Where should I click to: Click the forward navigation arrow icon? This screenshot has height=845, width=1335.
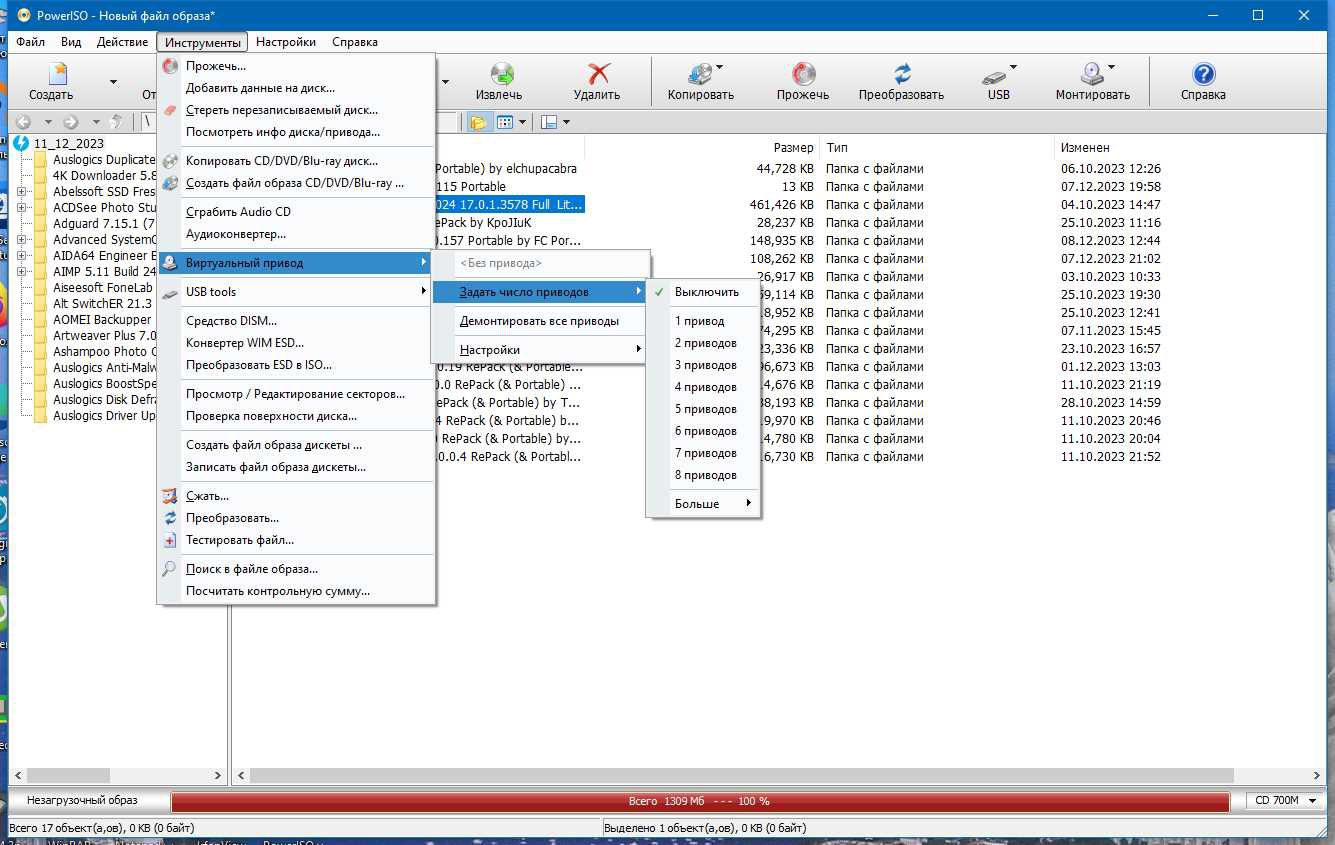70,122
